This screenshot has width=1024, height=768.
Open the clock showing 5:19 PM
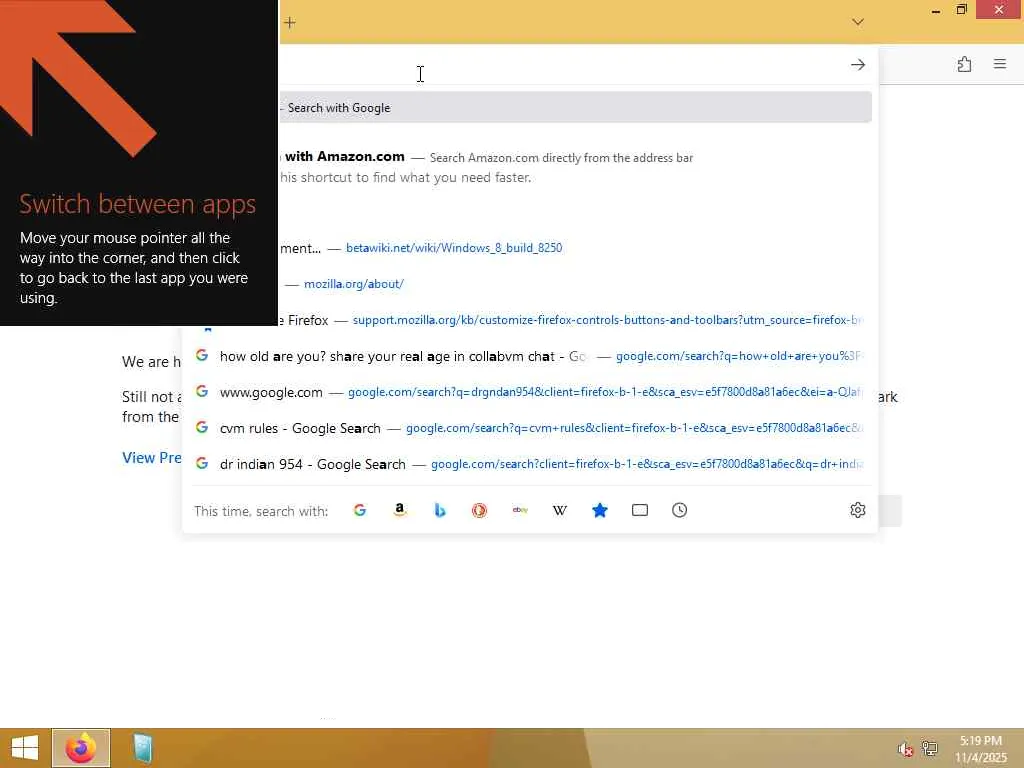980,749
